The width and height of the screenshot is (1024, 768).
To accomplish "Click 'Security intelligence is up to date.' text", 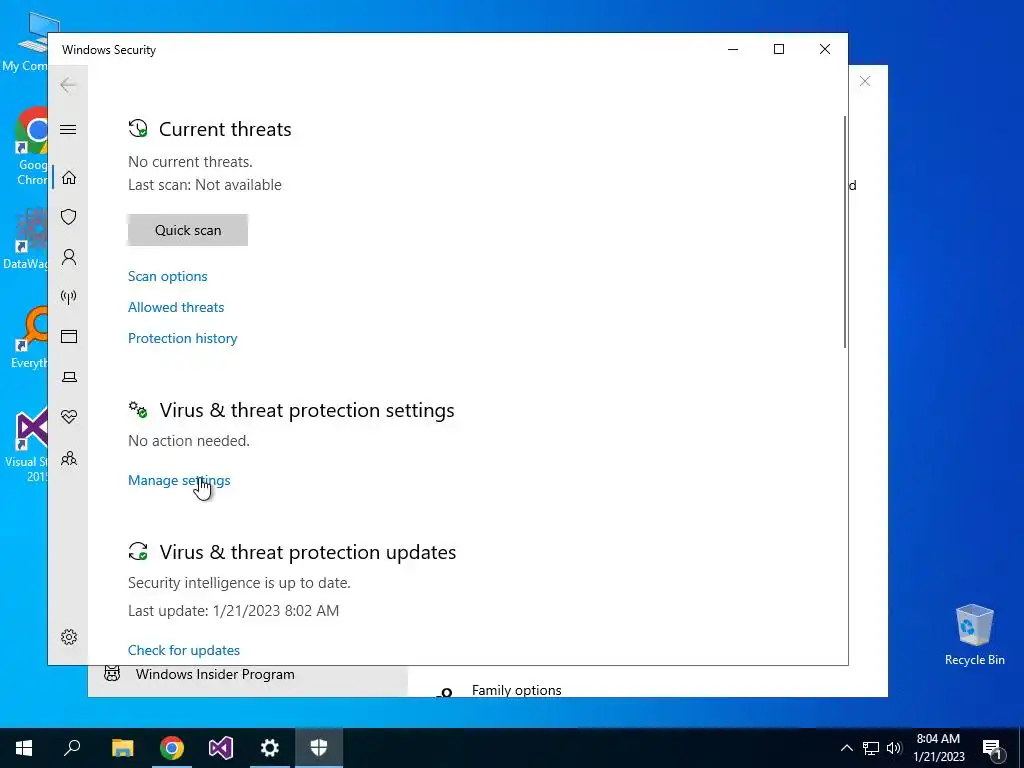I will (x=239, y=583).
